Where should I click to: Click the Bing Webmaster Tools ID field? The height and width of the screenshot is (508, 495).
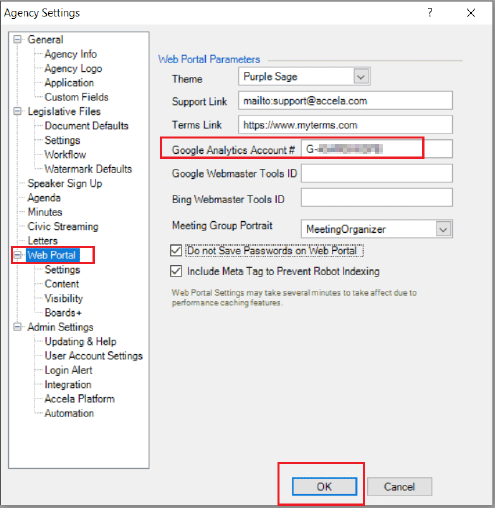coord(377,198)
